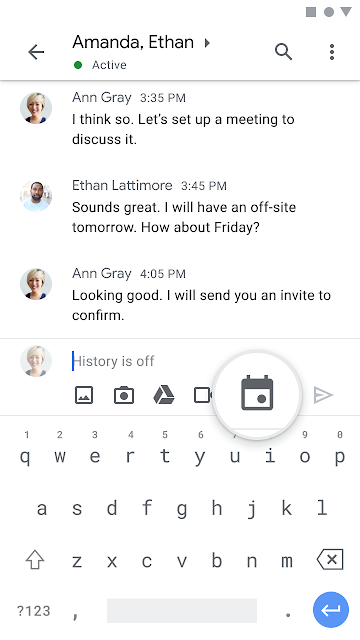Tap the letter q key
The height and width of the screenshot is (640, 360).
click(25, 457)
